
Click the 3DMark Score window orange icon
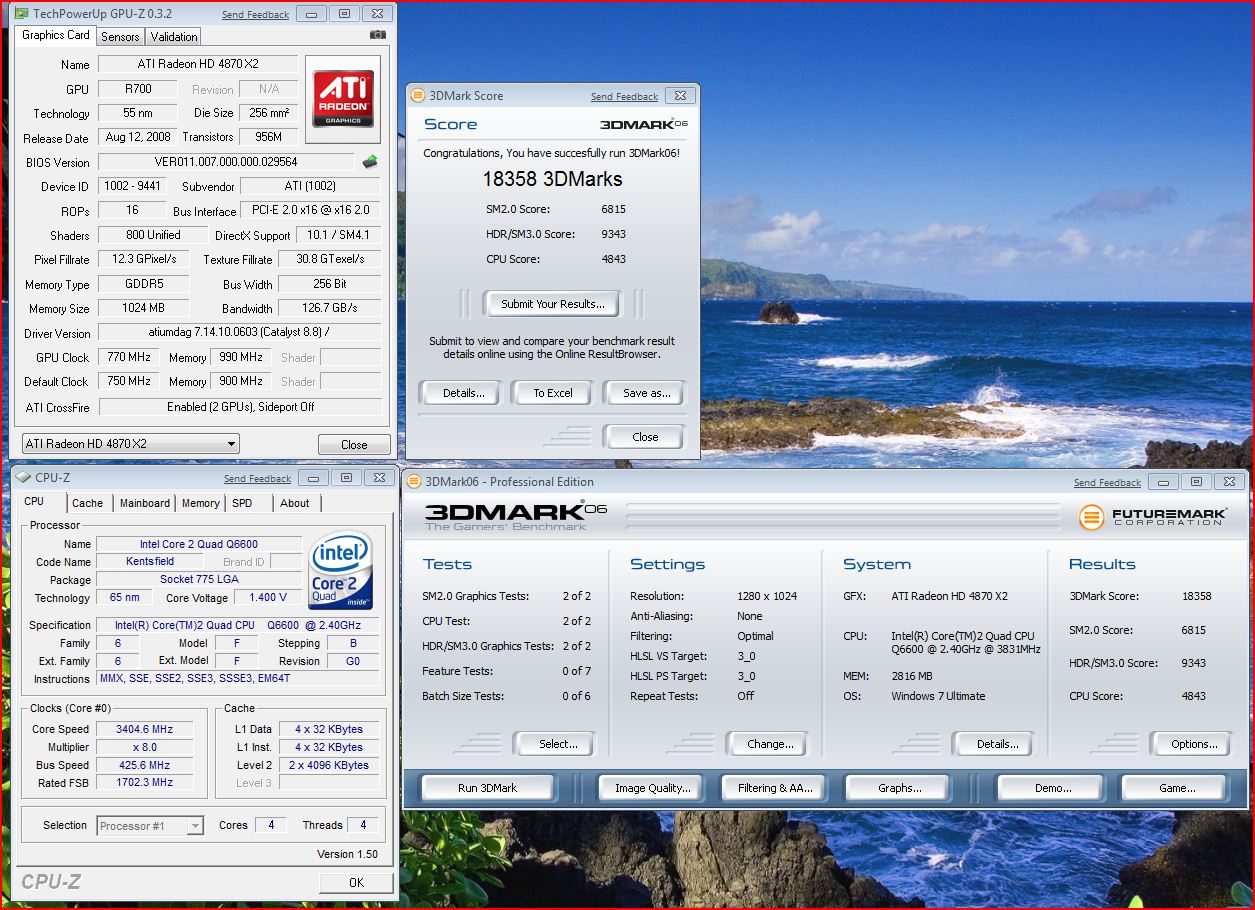pos(418,96)
